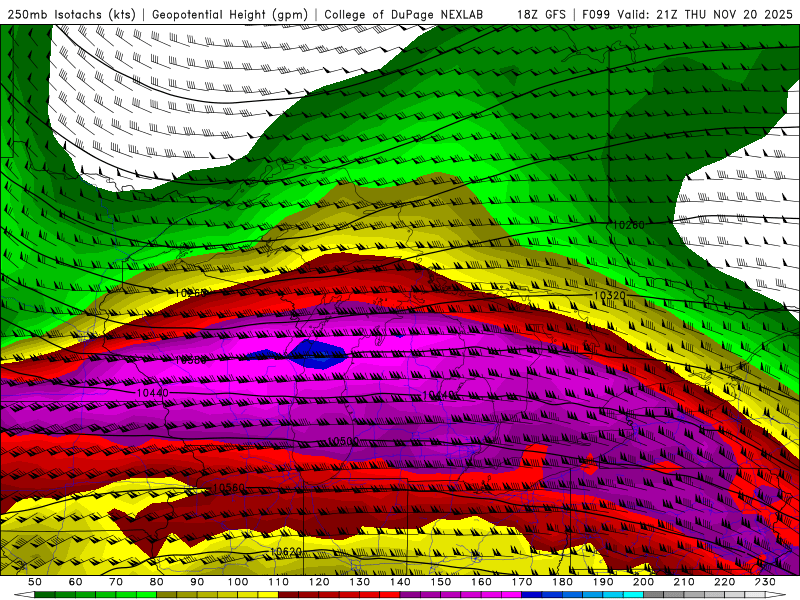Click the 230 value on color scale
The height and width of the screenshot is (600, 800).
point(765,582)
